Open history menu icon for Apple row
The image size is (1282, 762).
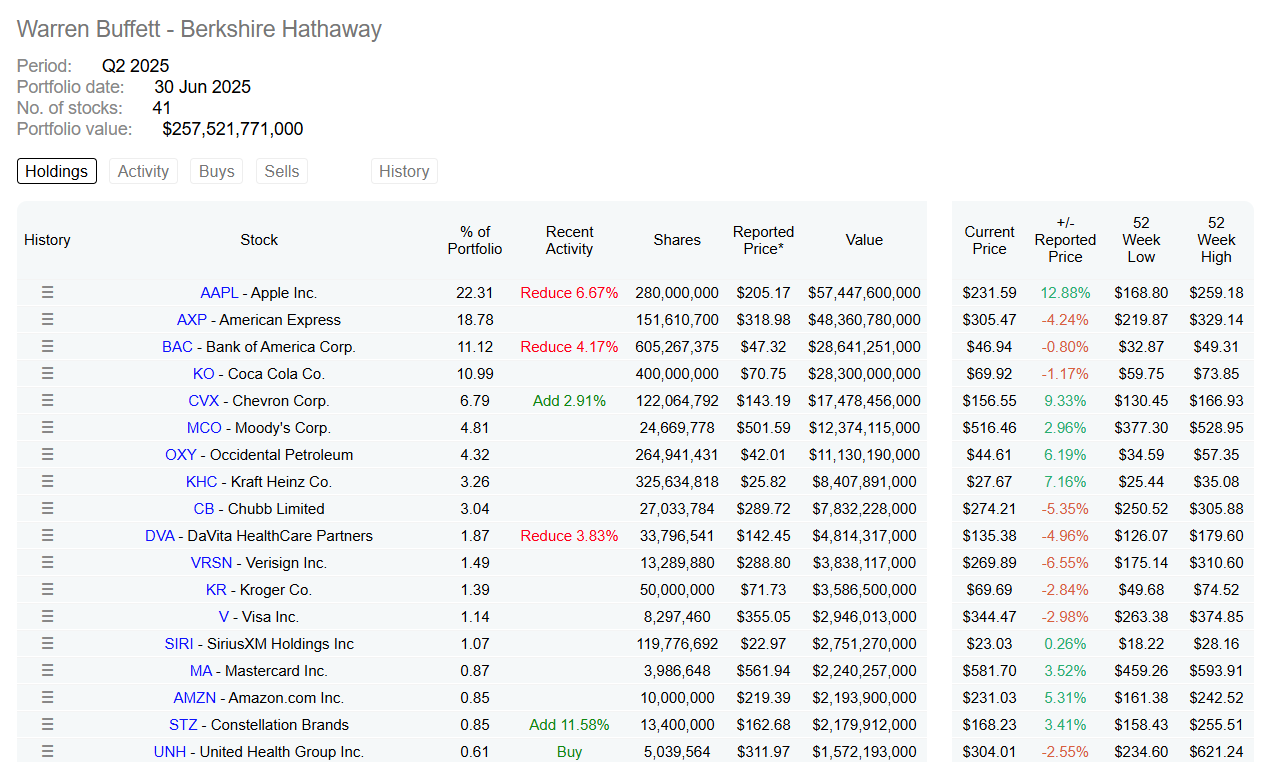47,293
